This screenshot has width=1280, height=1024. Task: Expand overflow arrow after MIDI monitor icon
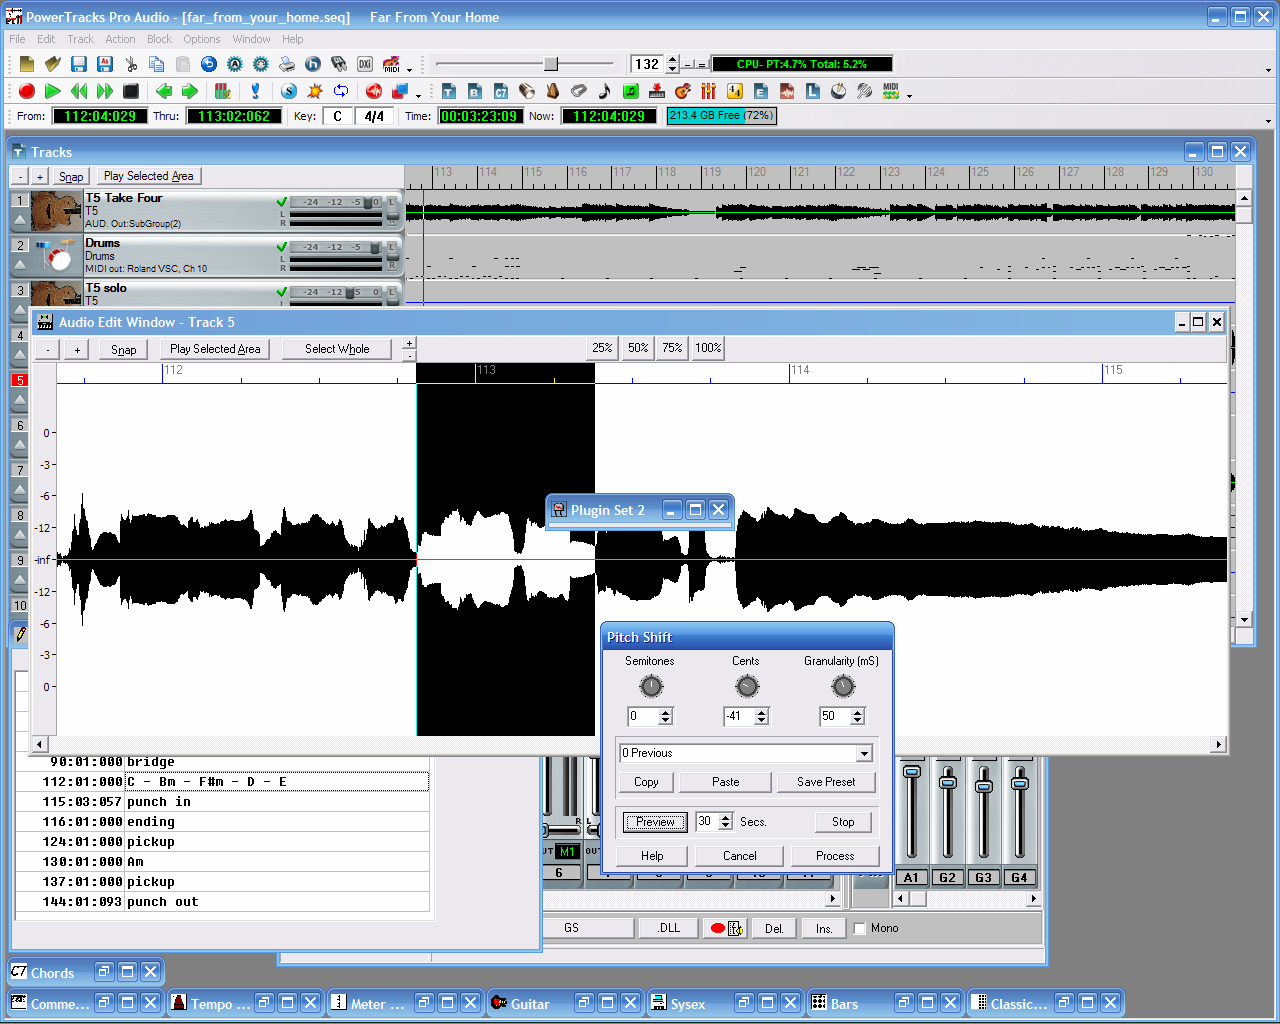pos(910,96)
